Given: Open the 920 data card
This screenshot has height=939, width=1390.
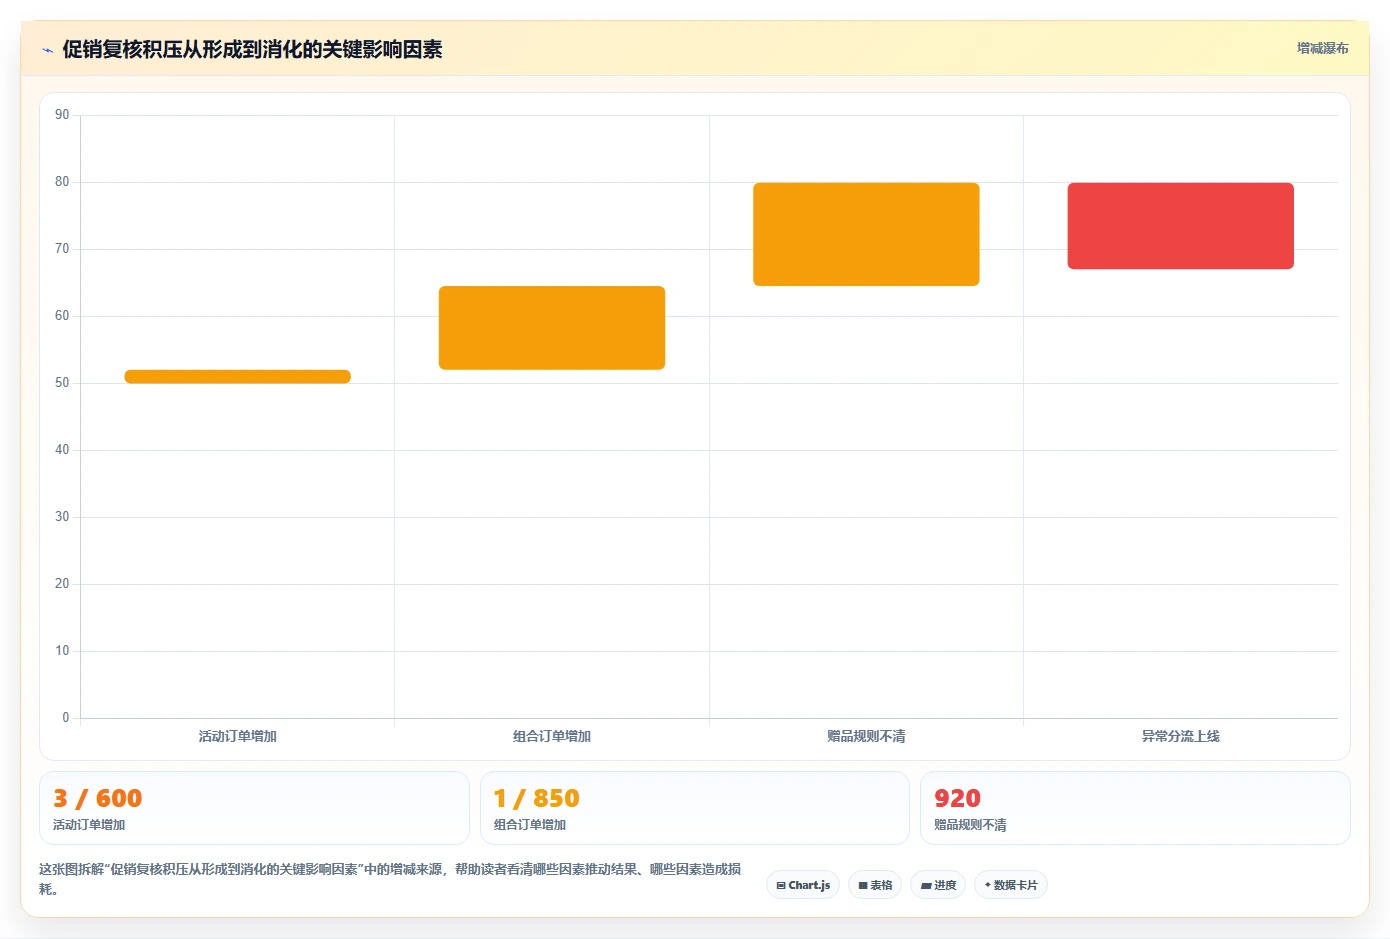Looking at the screenshot, I should coord(1135,808).
